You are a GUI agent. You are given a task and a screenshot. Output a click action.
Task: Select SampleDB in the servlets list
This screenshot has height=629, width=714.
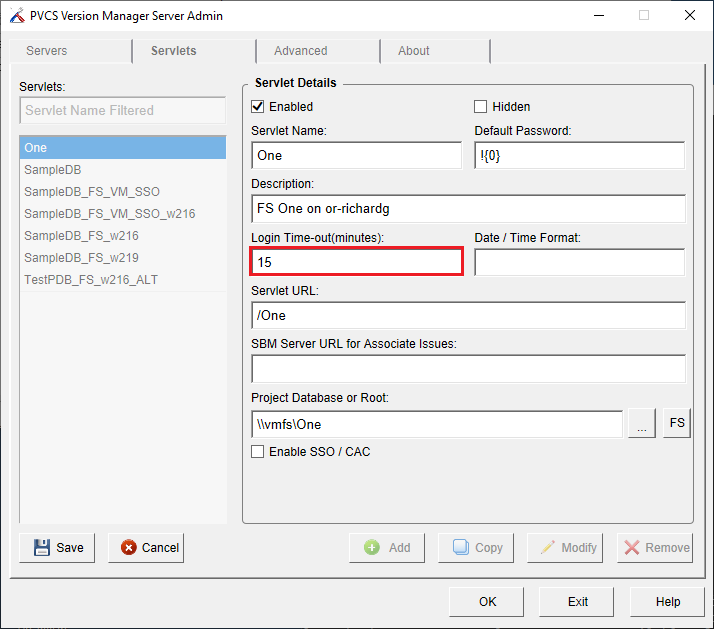coord(122,170)
